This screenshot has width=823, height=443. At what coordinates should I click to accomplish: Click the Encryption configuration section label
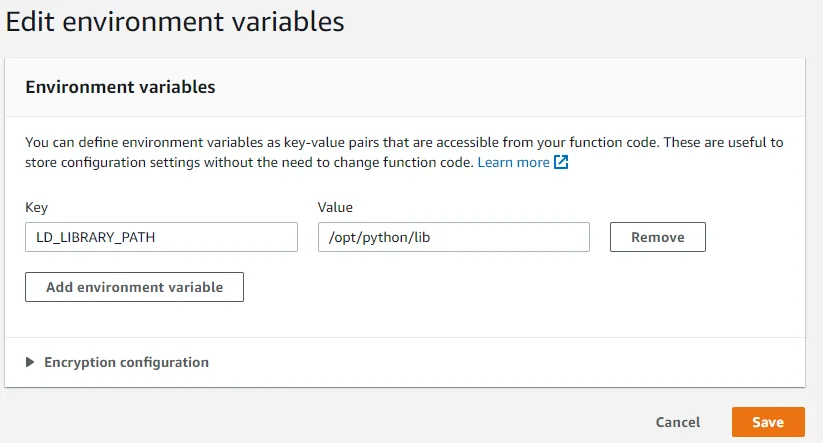tap(126, 363)
